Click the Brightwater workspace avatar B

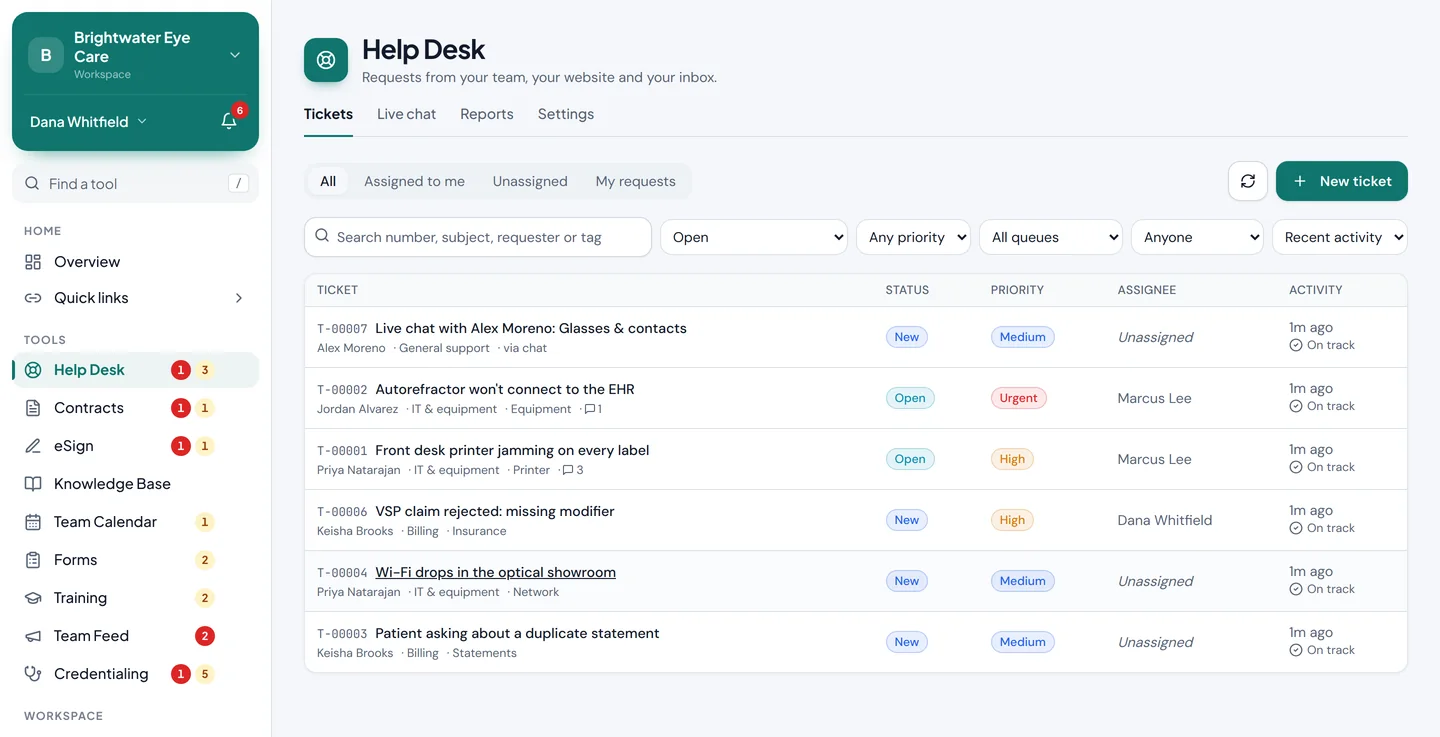pyautogui.click(x=46, y=55)
